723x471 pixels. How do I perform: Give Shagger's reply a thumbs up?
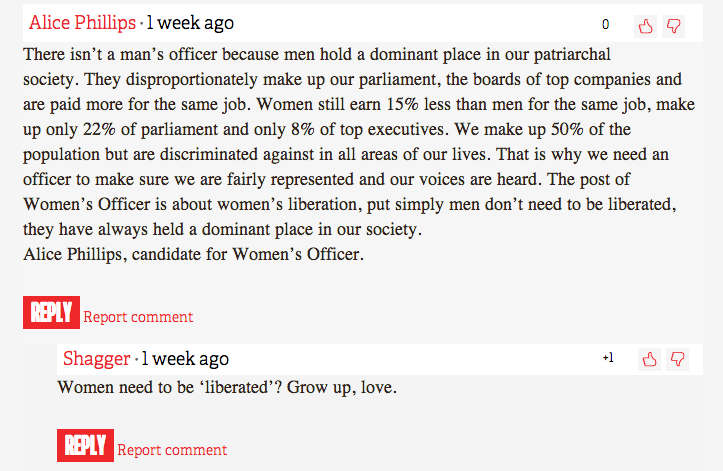(x=650, y=359)
